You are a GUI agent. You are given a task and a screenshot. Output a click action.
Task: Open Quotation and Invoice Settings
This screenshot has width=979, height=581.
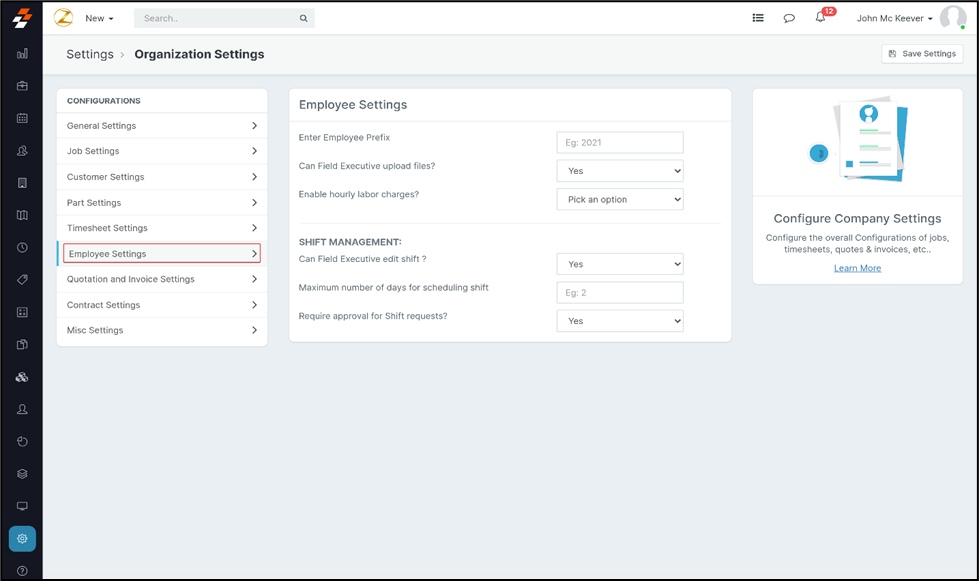pos(162,279)
